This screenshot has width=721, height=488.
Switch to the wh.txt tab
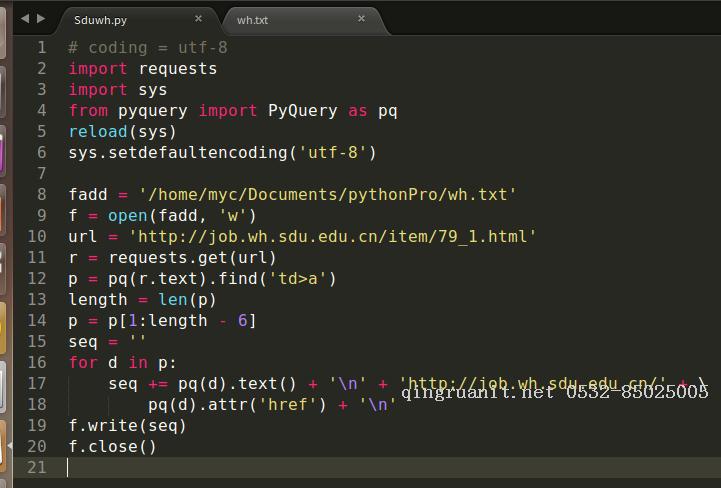(x=253, y=19)
